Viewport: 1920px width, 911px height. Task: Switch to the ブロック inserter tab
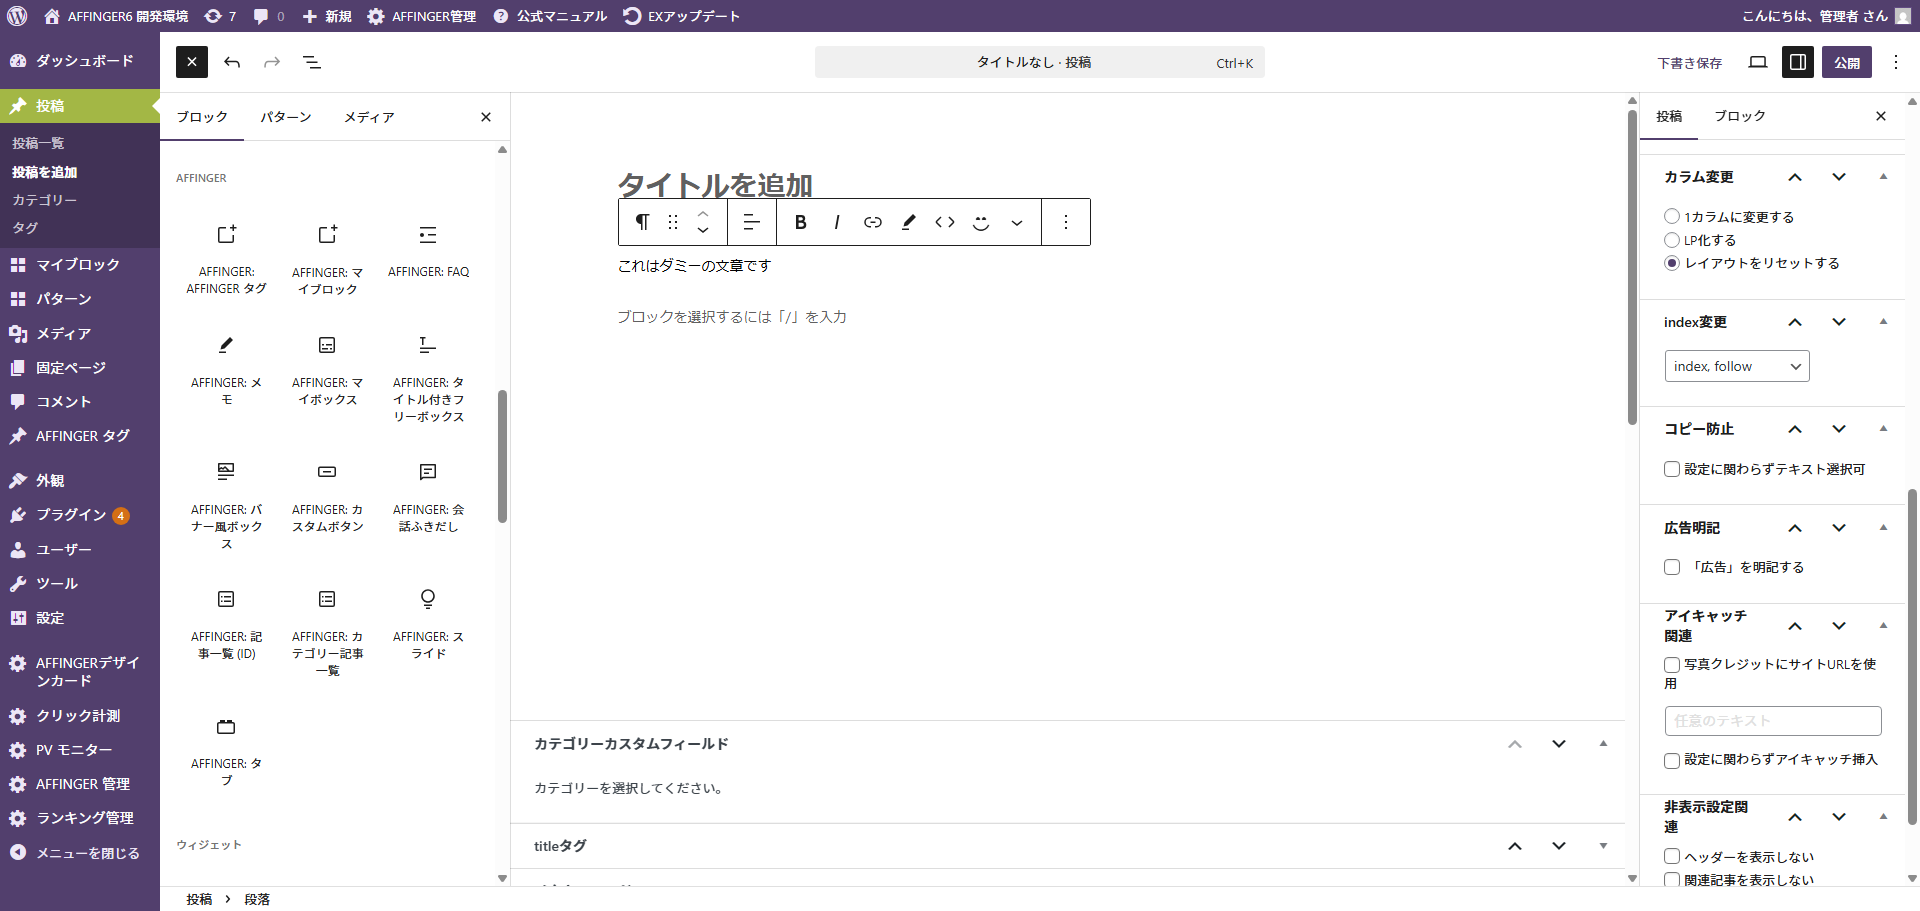pos(202,117)
